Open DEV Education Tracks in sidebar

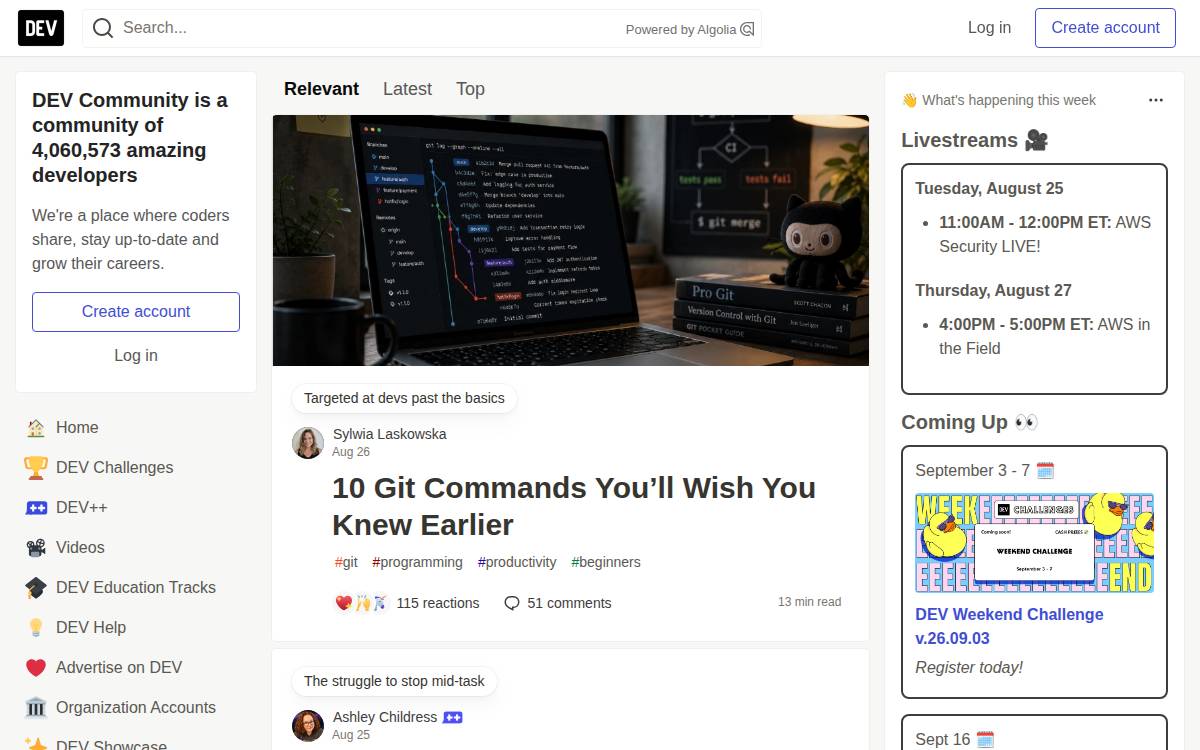[136, 588]
